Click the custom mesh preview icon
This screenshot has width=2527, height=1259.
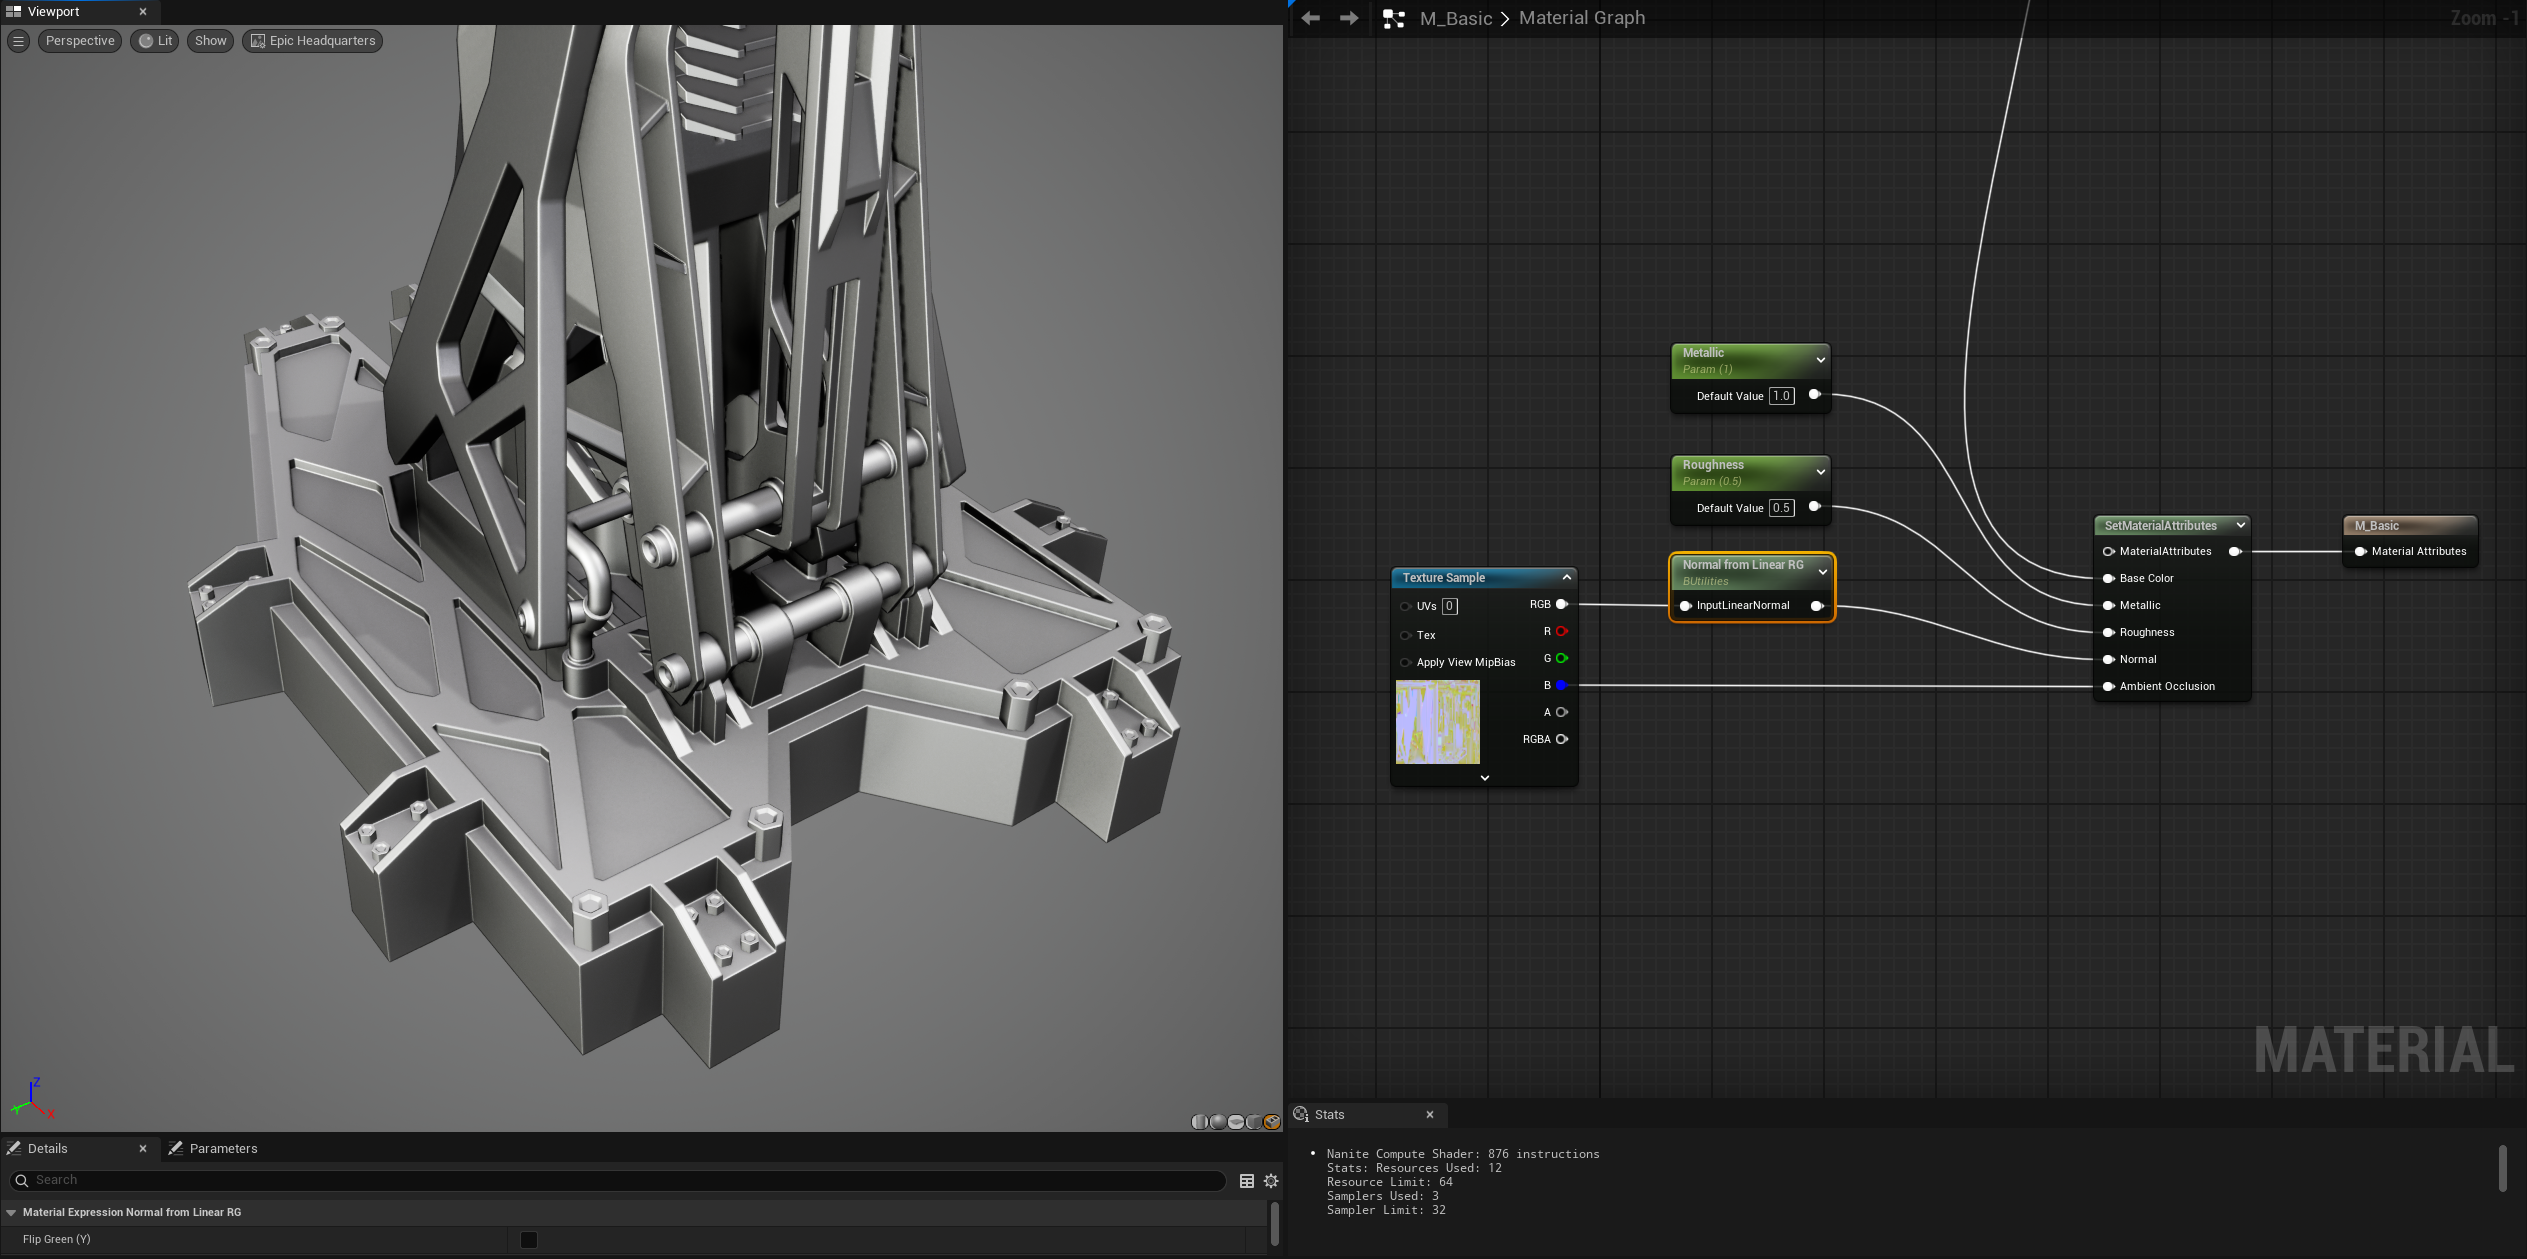tap(1272, 1122)
